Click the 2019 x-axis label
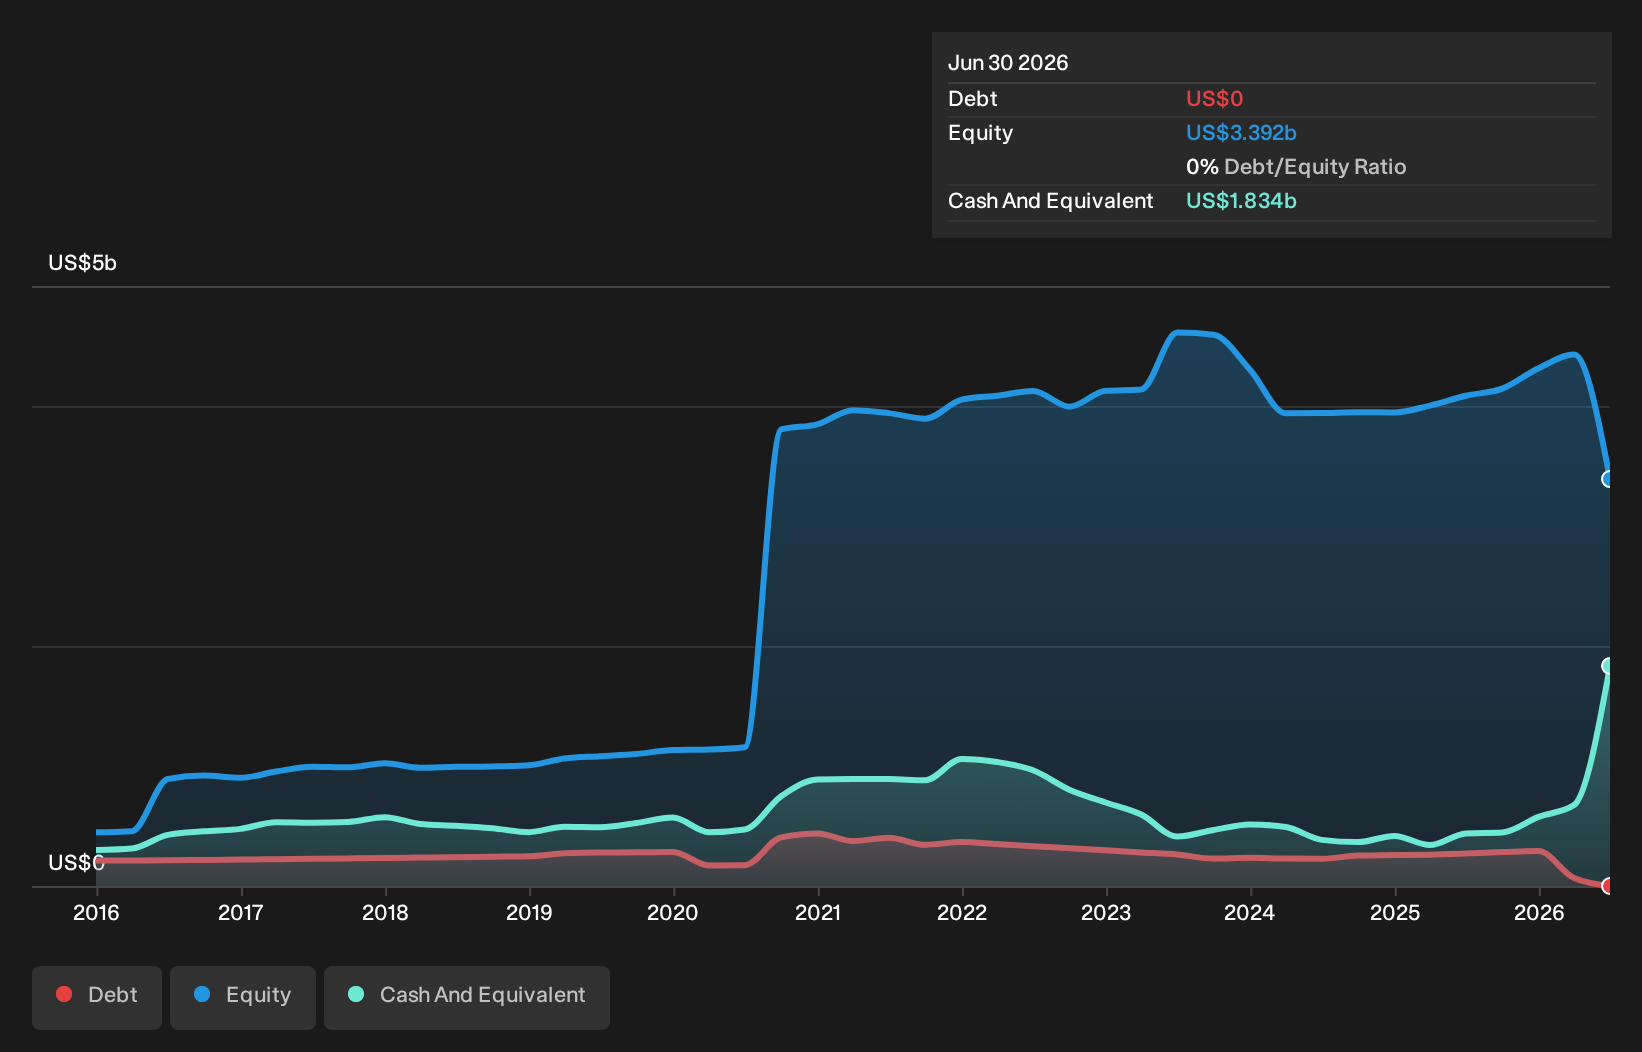The image size is (1642, 1052). click(x=529, y=912)
